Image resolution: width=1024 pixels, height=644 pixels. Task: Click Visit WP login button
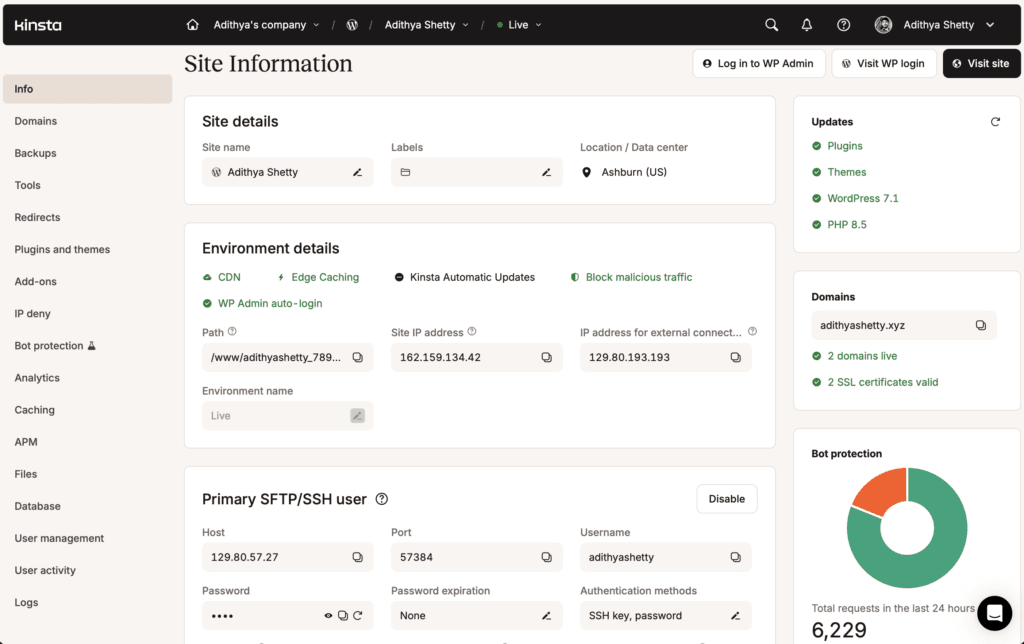pos(884,63)
